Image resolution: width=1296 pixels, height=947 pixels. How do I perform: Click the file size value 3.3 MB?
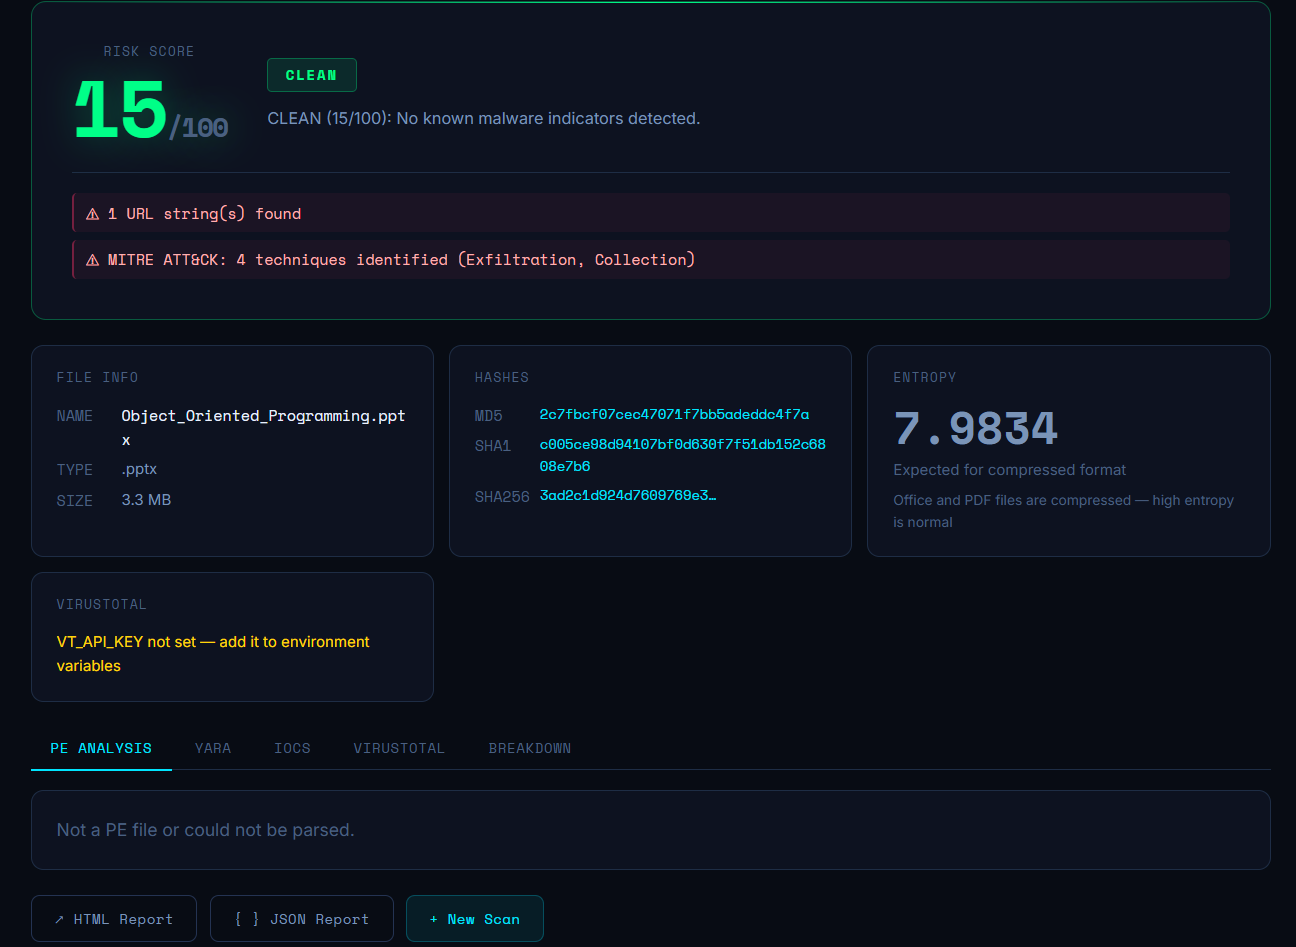point(146,500)
